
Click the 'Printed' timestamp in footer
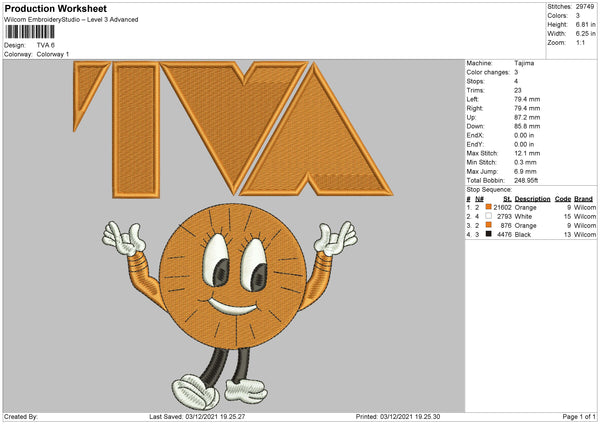398,417
